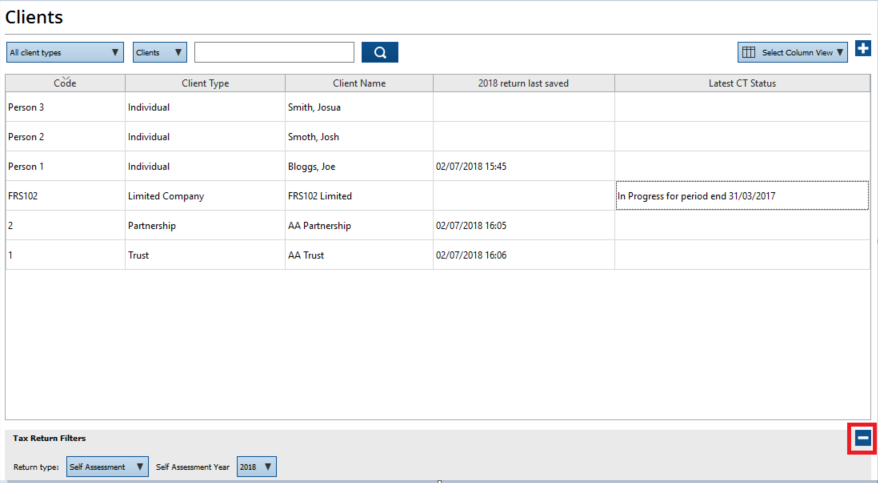Sort by the Code column header
This screenshot has width=878, height=483.
pyautogui.click(x=65, y=83)
